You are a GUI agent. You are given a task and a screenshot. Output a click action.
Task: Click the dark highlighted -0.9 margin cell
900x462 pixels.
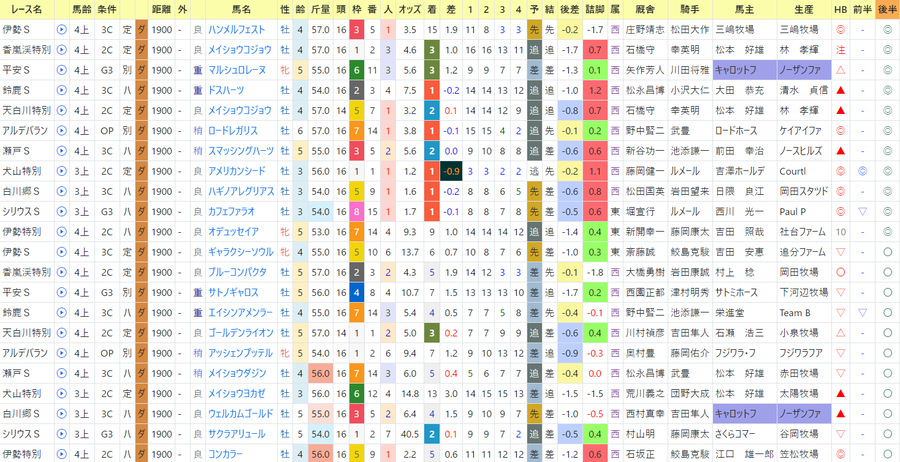(451, 171)
